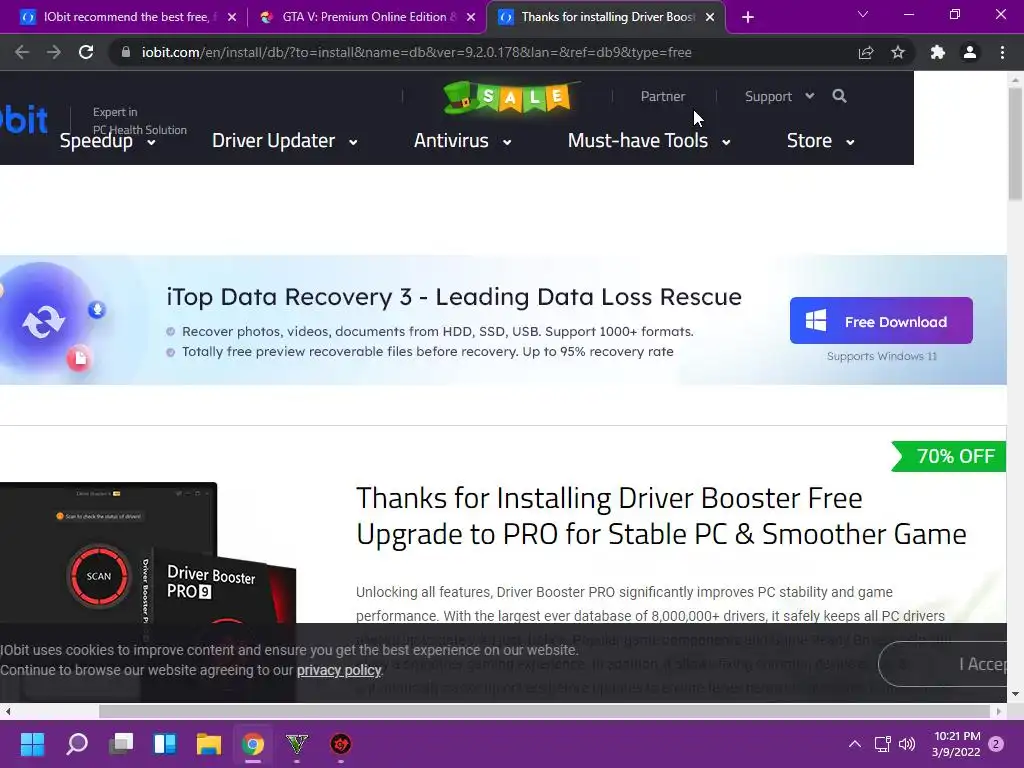This screenshot has width=1024, height=768.
Task: Switch to GTA V: Premium Online Edition tab
Action: click(x=367, y=17)
